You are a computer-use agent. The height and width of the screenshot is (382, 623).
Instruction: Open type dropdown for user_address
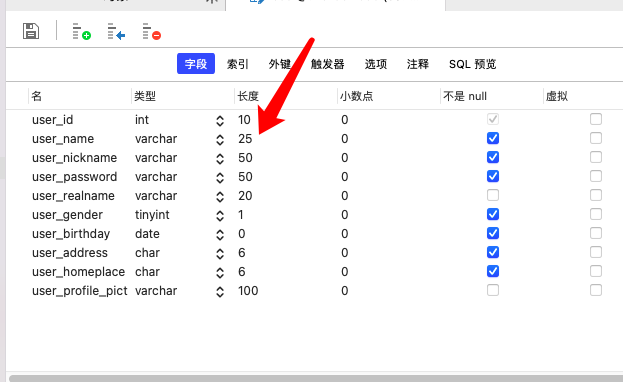[x=220, y=254]
